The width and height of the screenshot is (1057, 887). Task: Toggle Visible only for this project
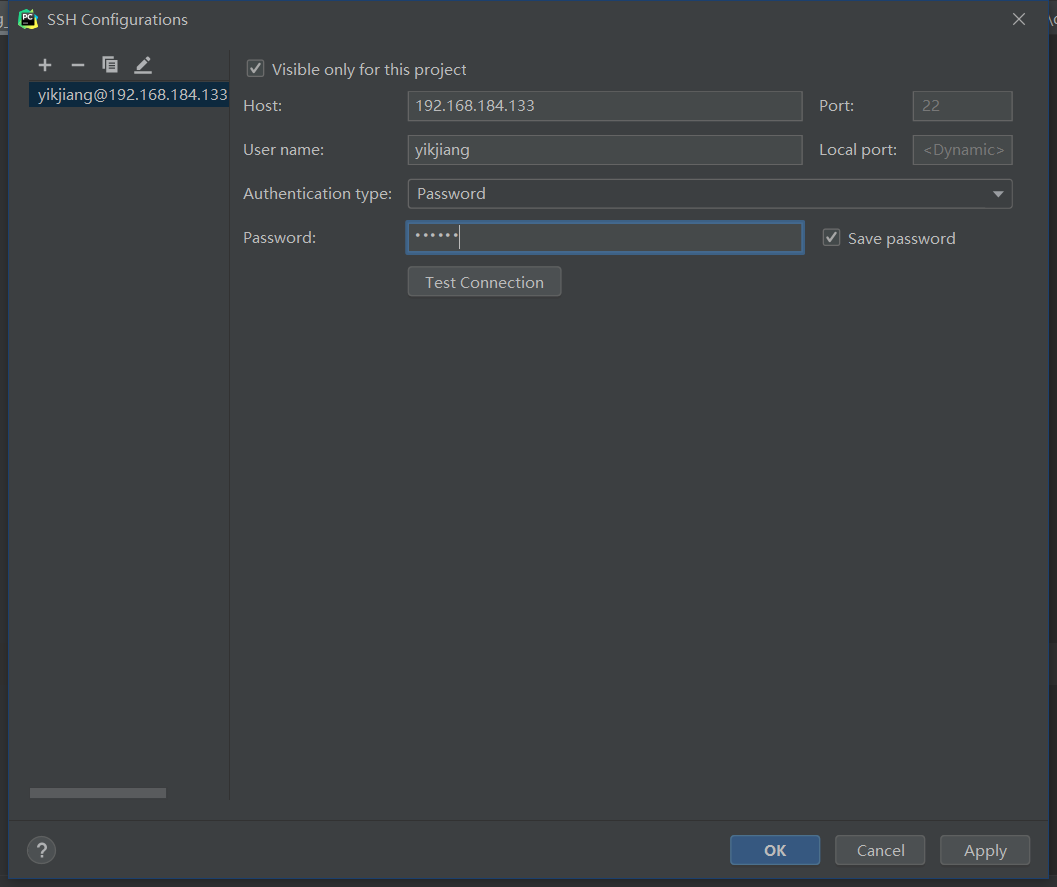[255, 69]
